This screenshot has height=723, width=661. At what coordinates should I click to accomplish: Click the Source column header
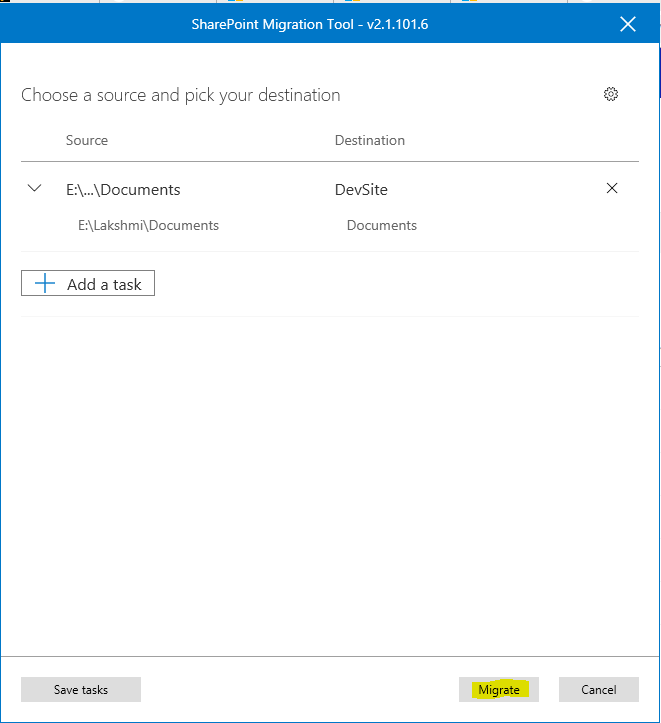coord(87,140)
